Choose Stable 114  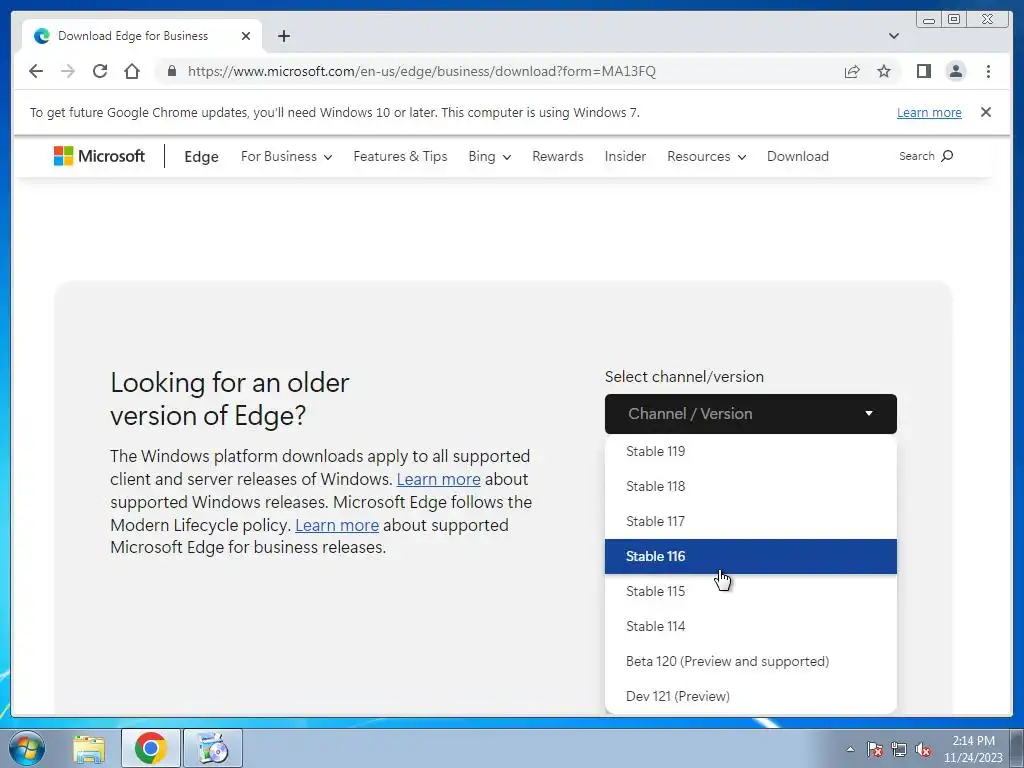[750, 626]
